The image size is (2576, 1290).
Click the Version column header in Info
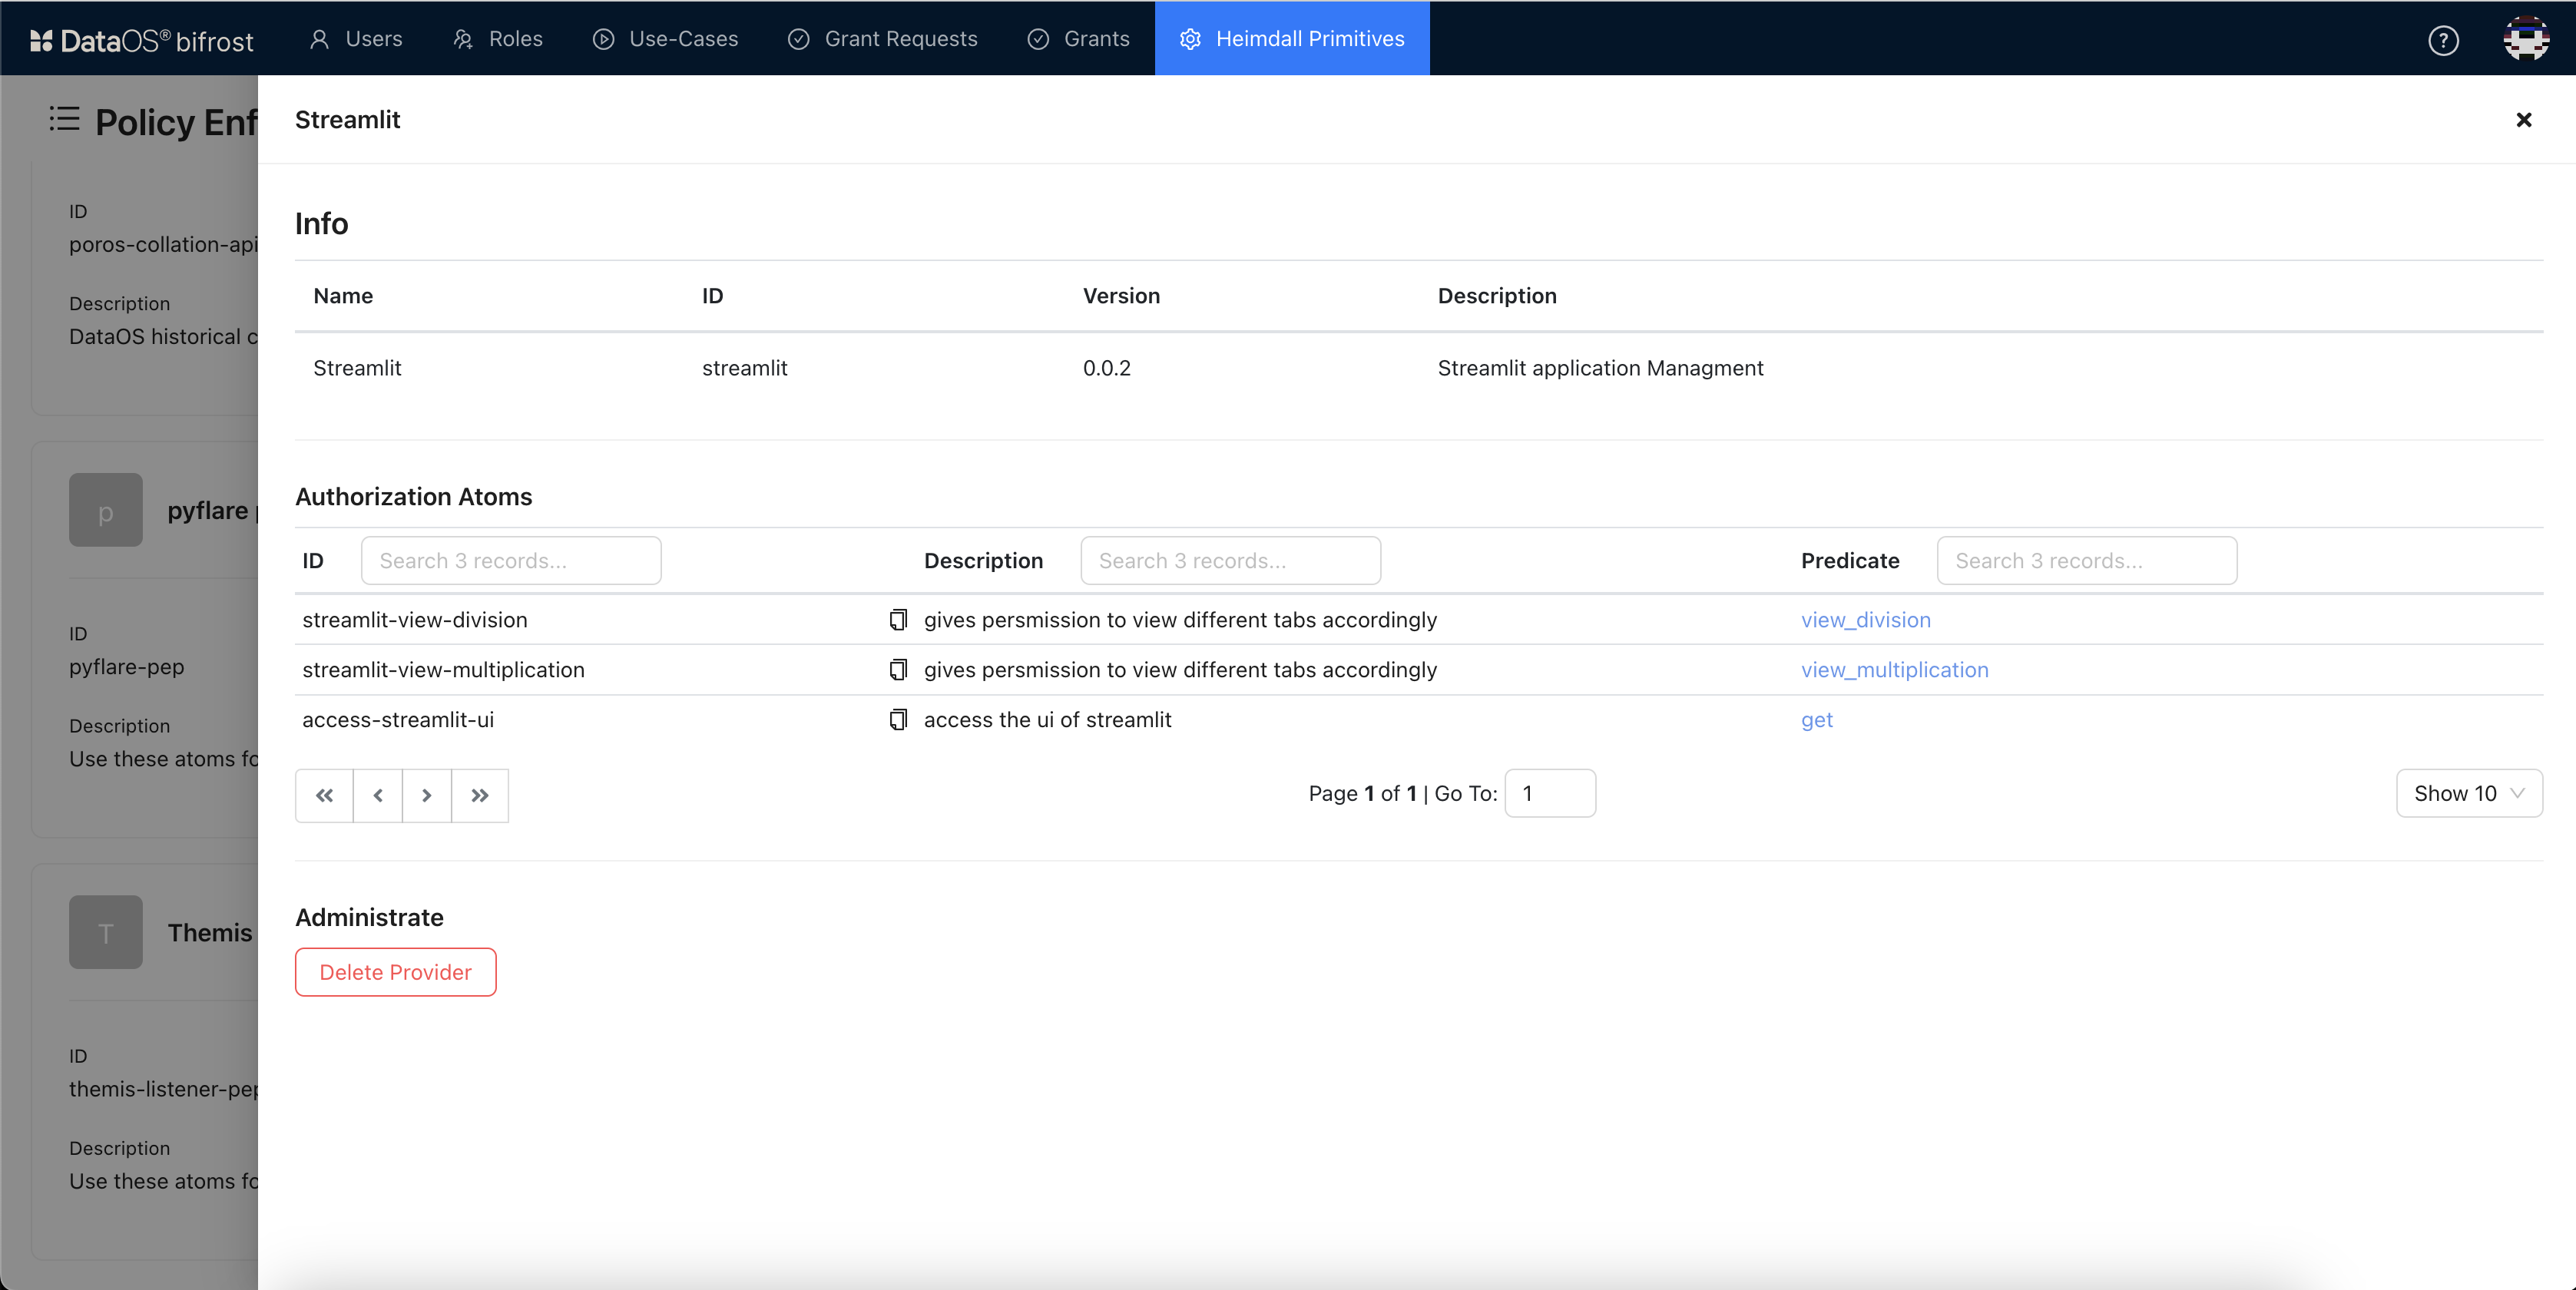click(1122, 296)
